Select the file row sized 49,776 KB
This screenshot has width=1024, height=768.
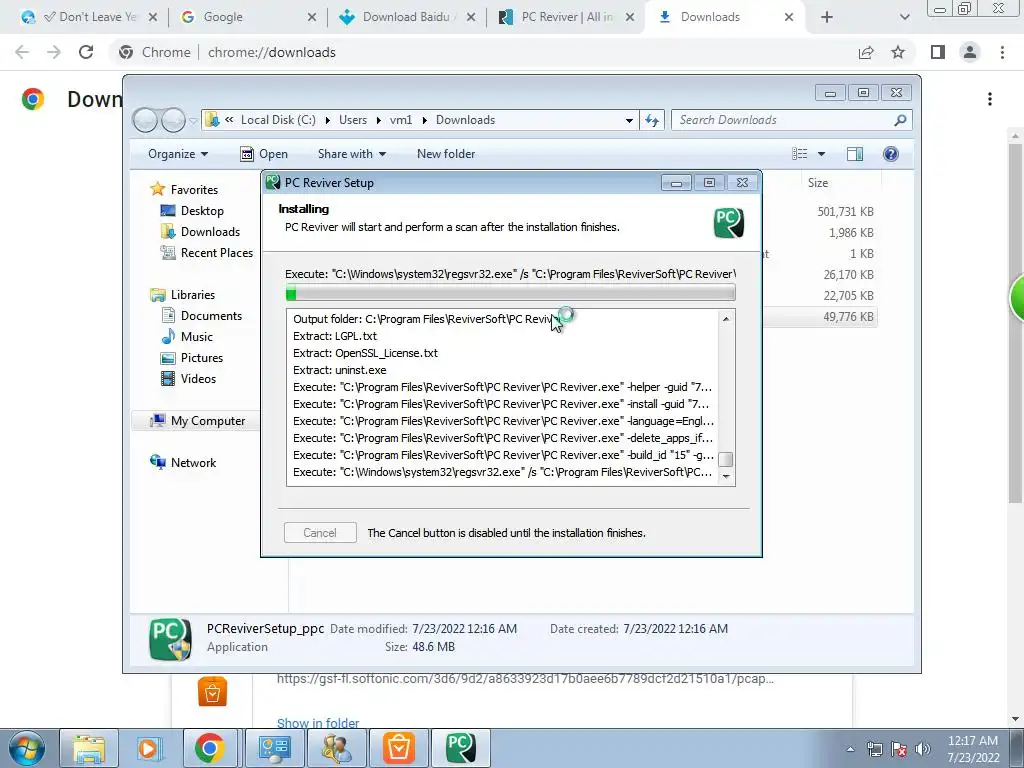[820, 317]
